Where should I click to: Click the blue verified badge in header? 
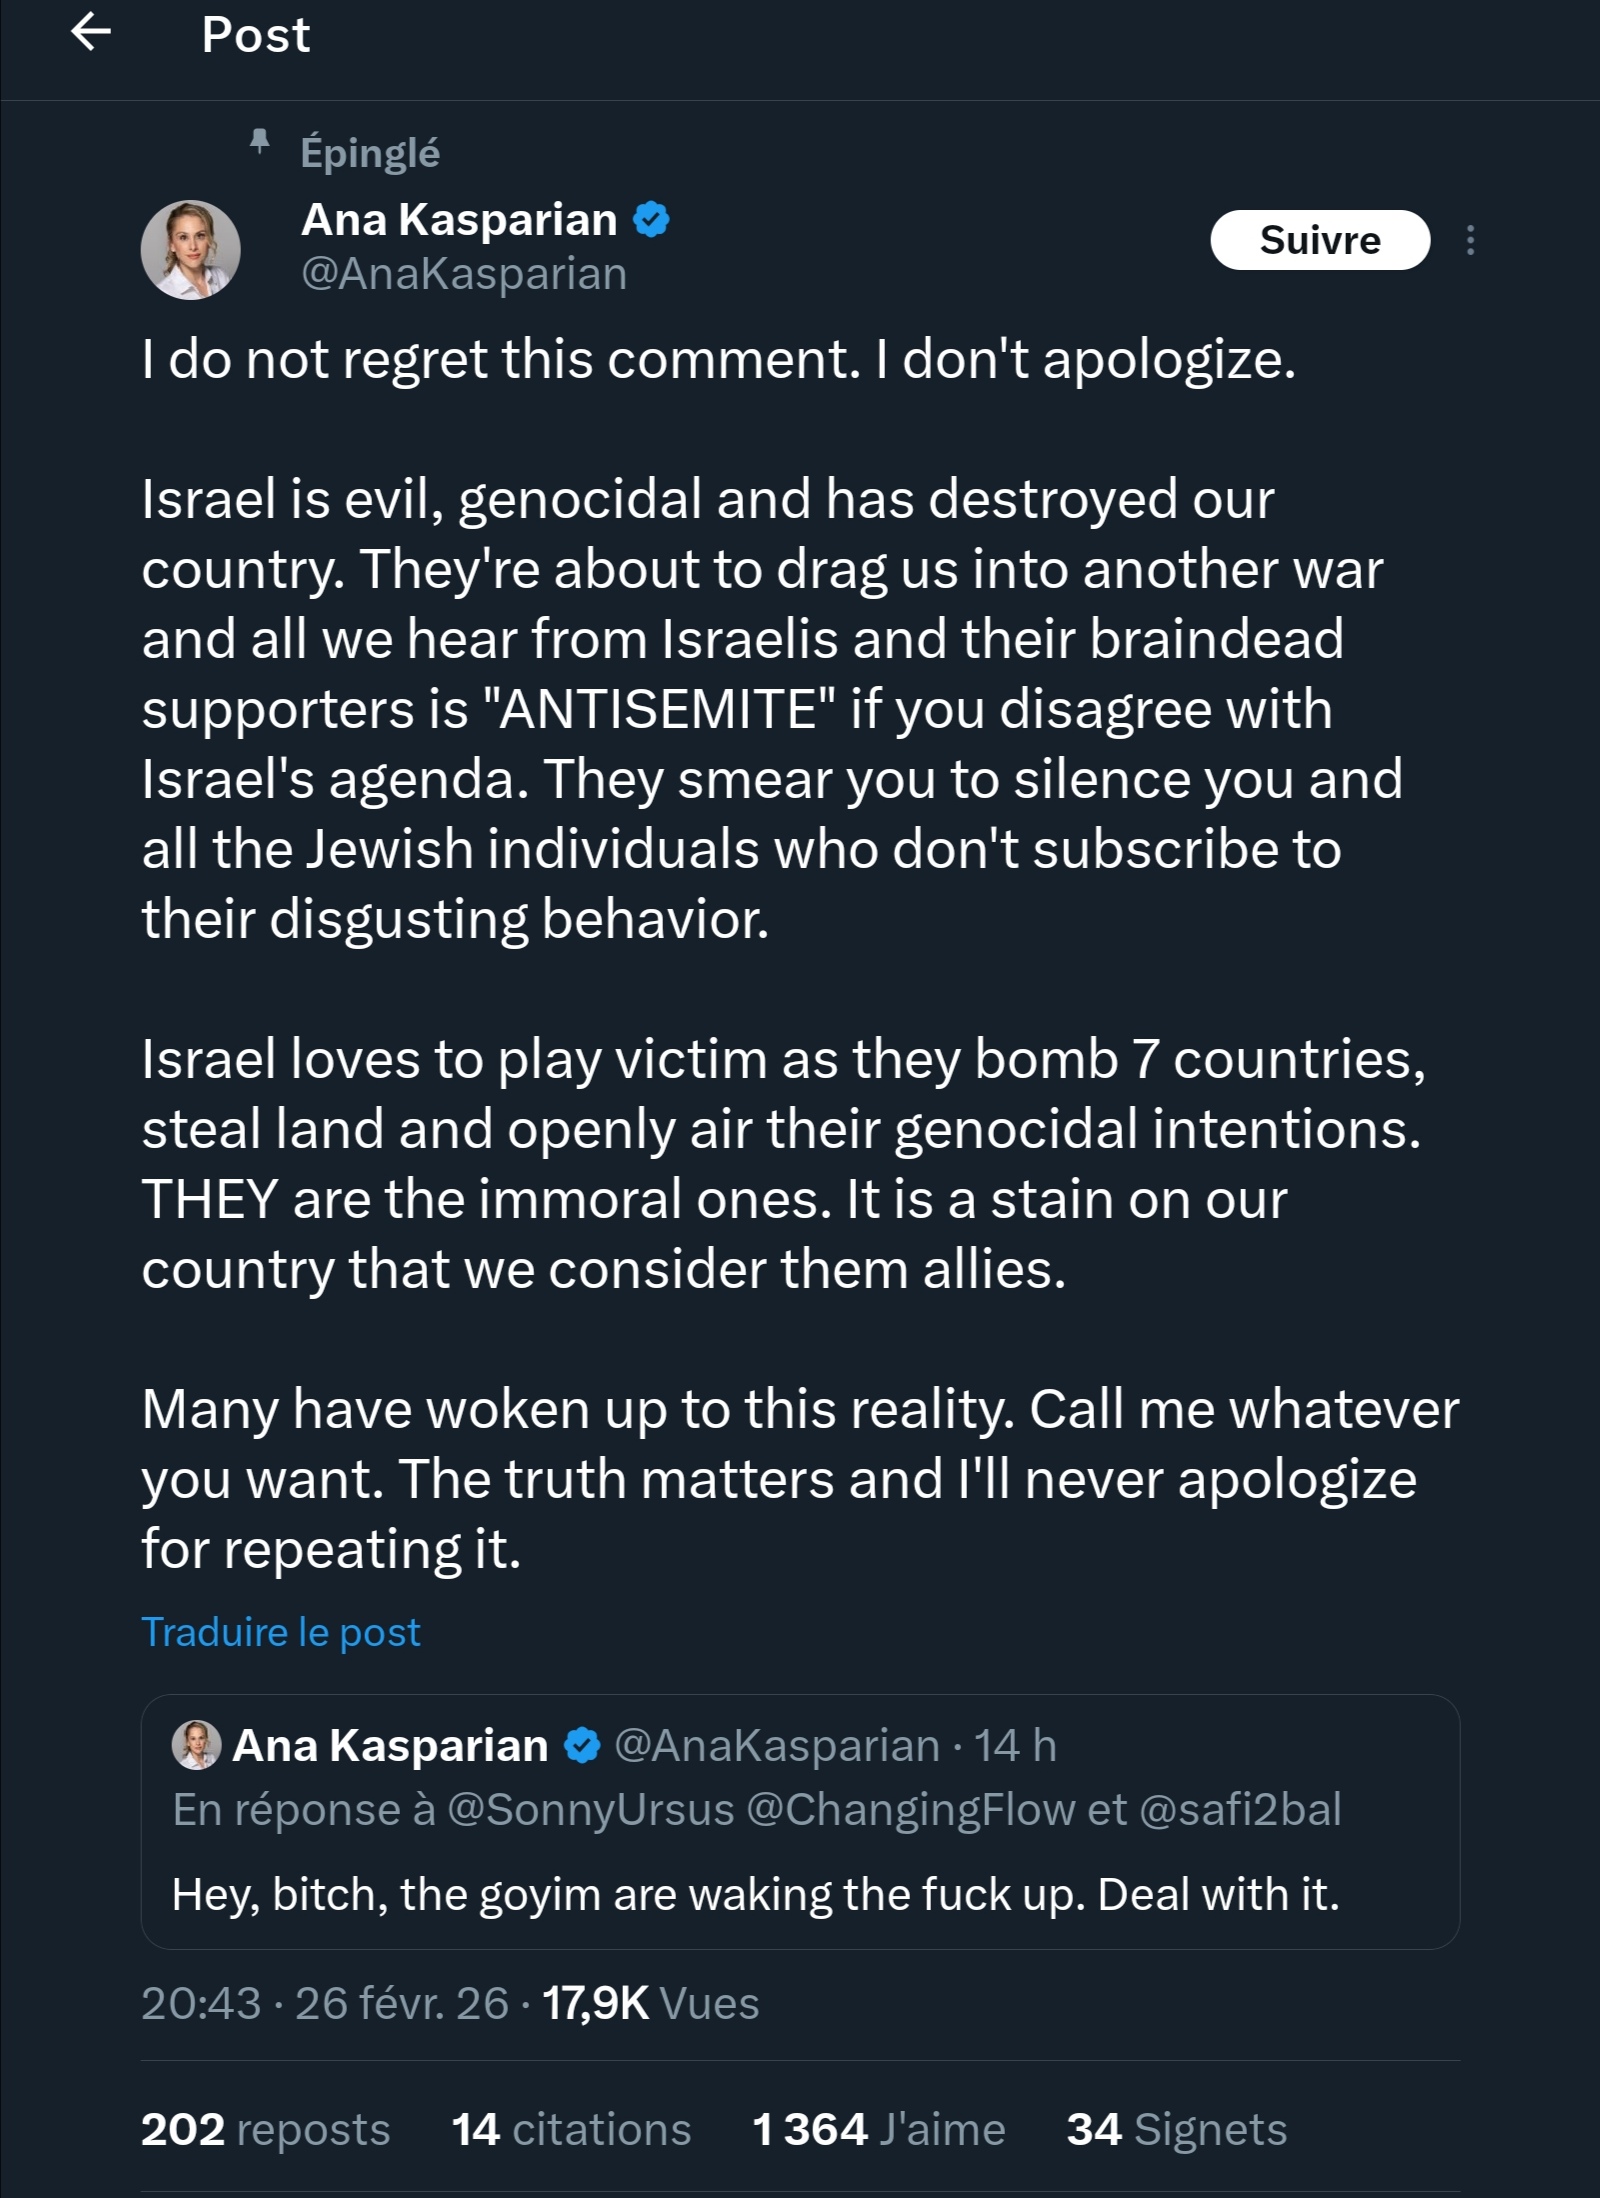tap(651, 220)
